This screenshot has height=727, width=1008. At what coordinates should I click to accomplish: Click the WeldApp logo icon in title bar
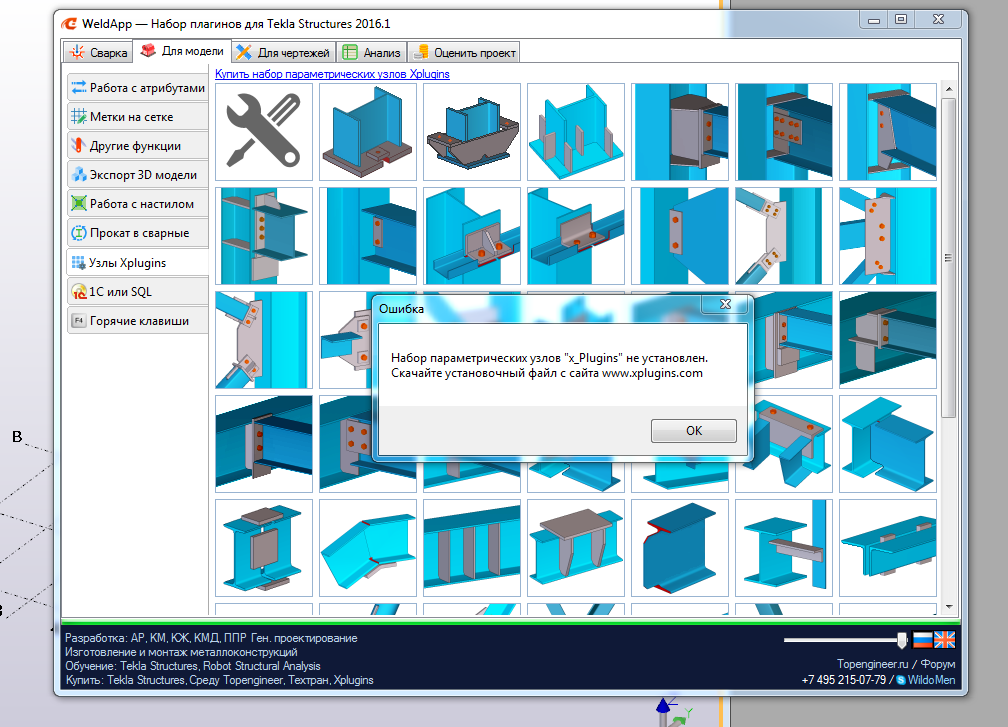[69, 24]
